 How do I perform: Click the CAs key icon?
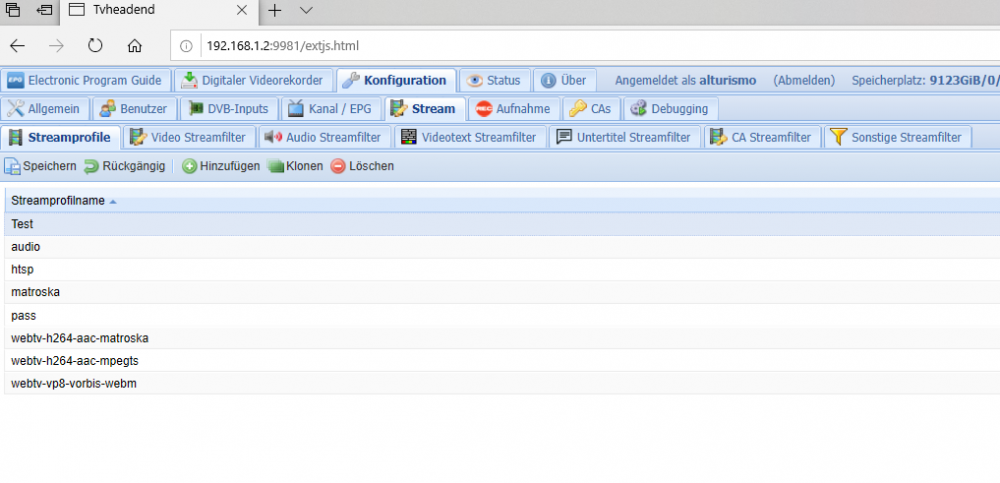pyautogui.click(x=578, y=108)
